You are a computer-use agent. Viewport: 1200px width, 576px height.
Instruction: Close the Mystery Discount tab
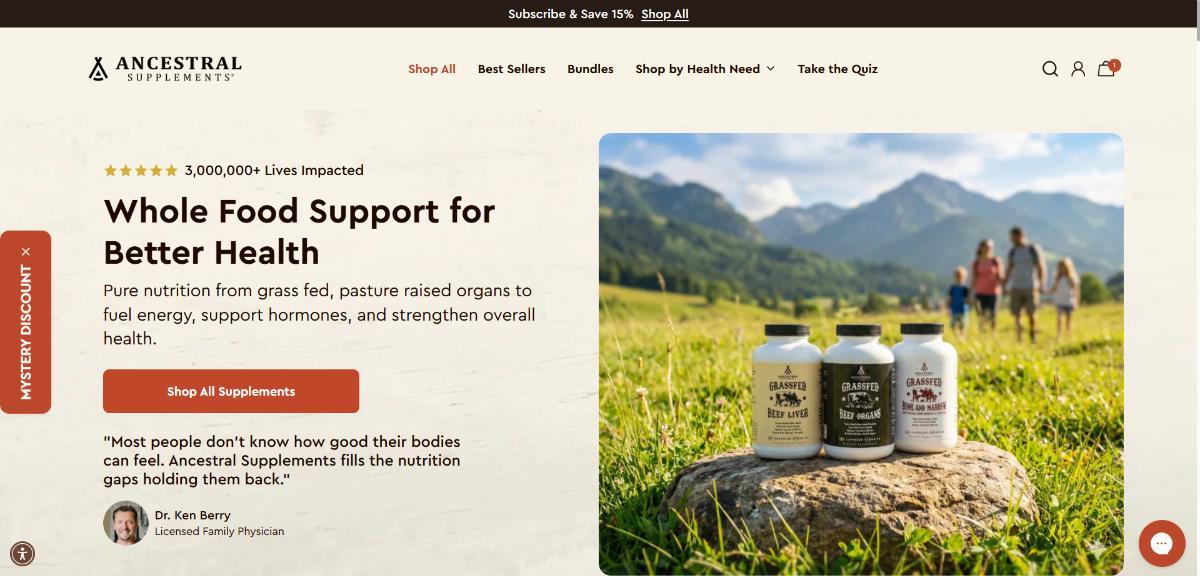[26, 251]
